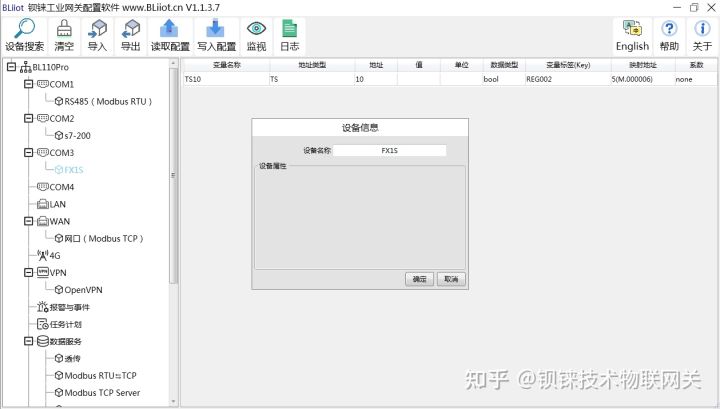Click the bool data type cell

pyautogui.click(x=504, y=79)
